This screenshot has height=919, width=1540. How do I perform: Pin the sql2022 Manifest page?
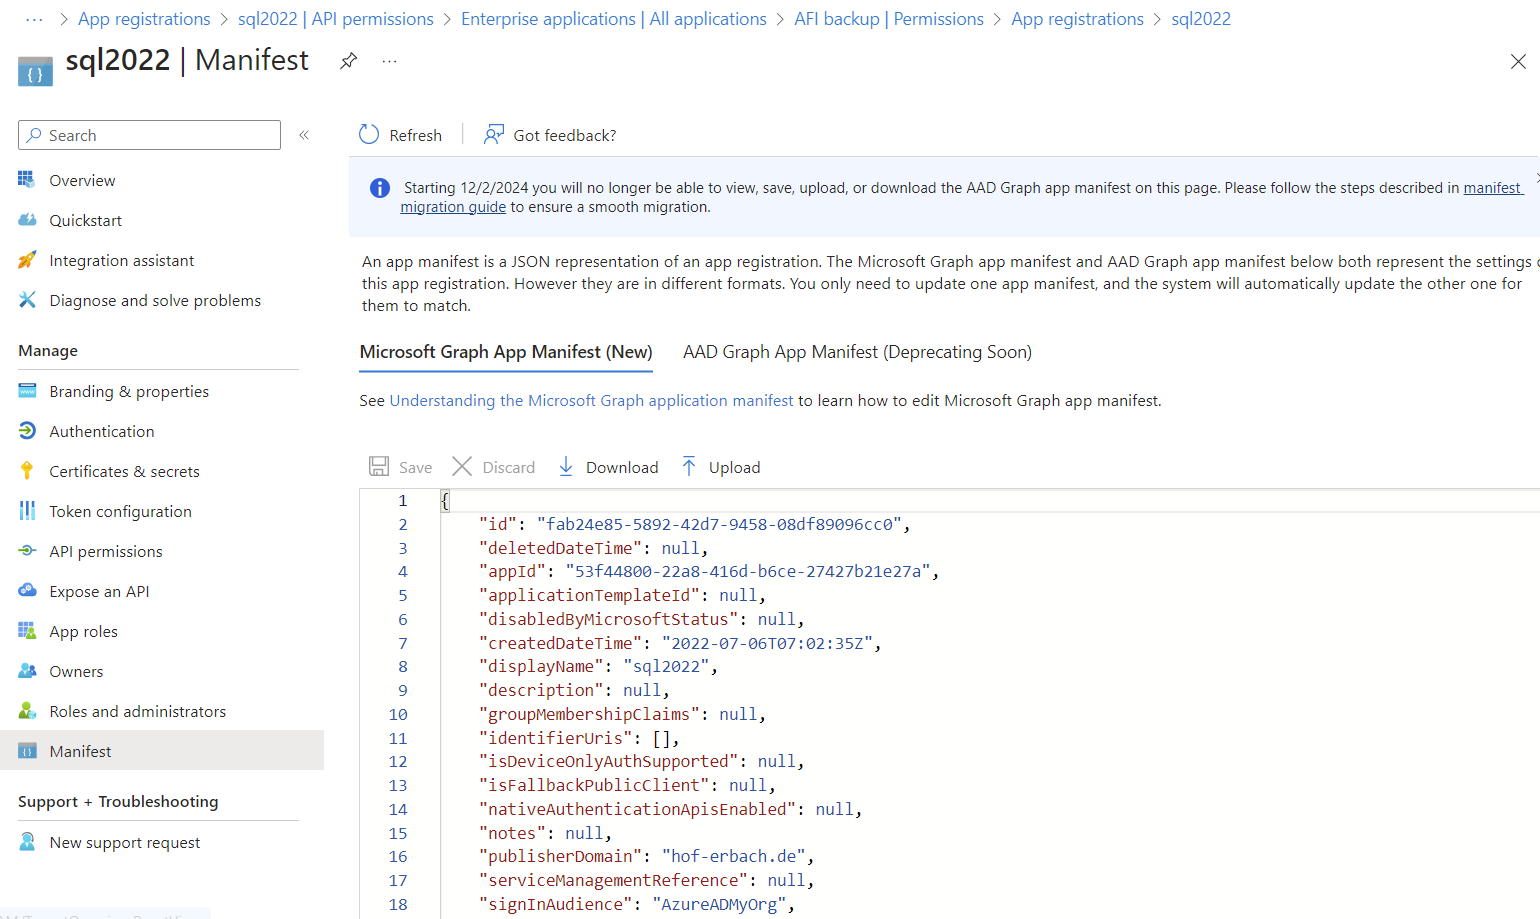point(348,61)
